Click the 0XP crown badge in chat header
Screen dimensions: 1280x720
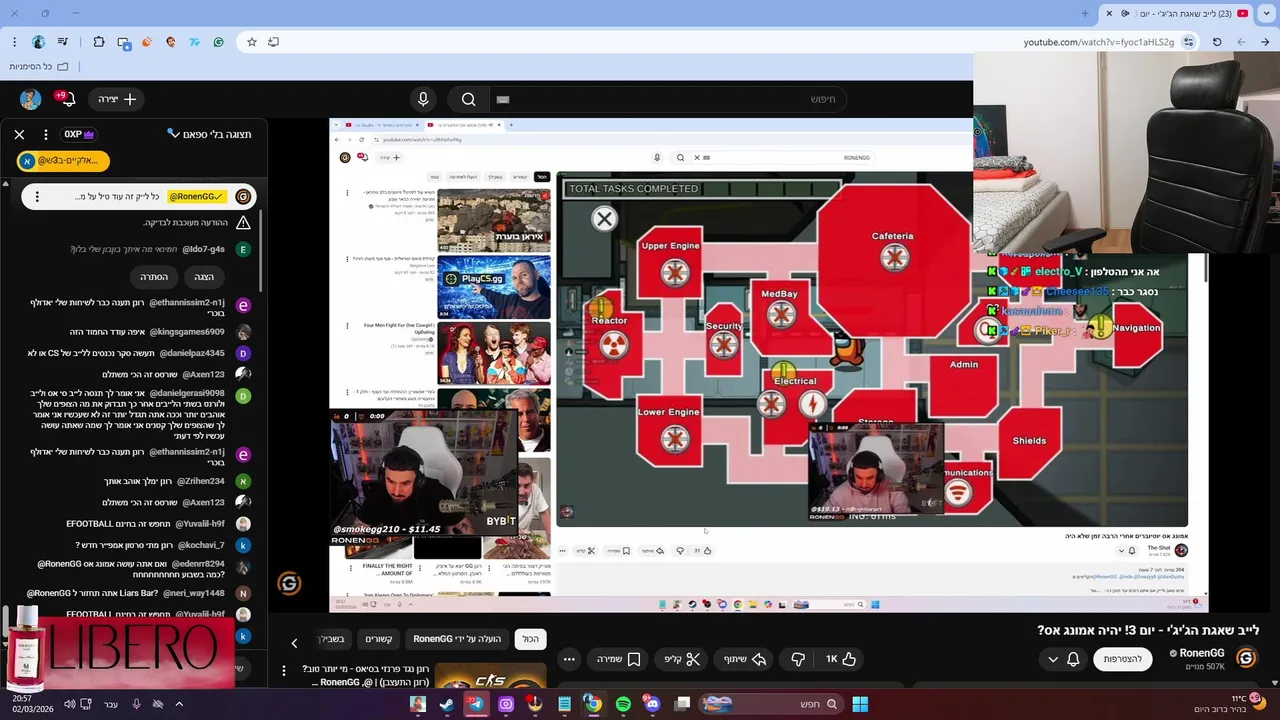[80, 134]
